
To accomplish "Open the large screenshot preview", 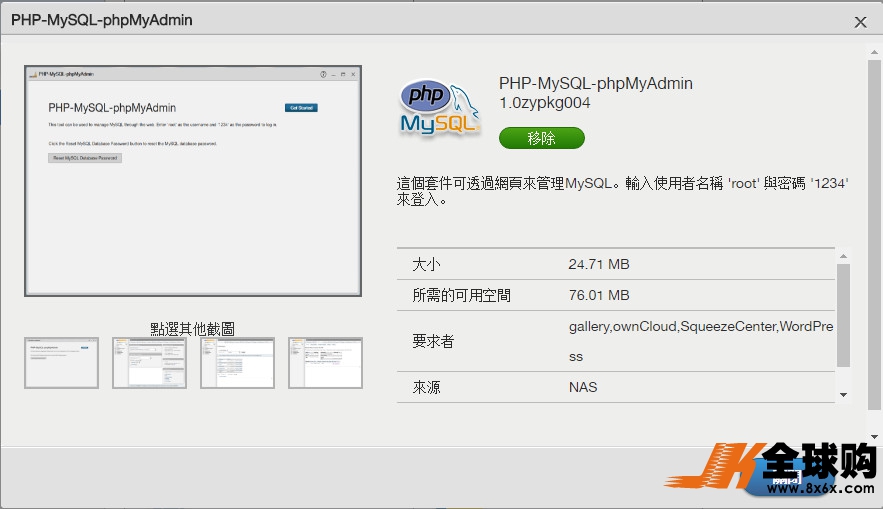I will point(193,181).
